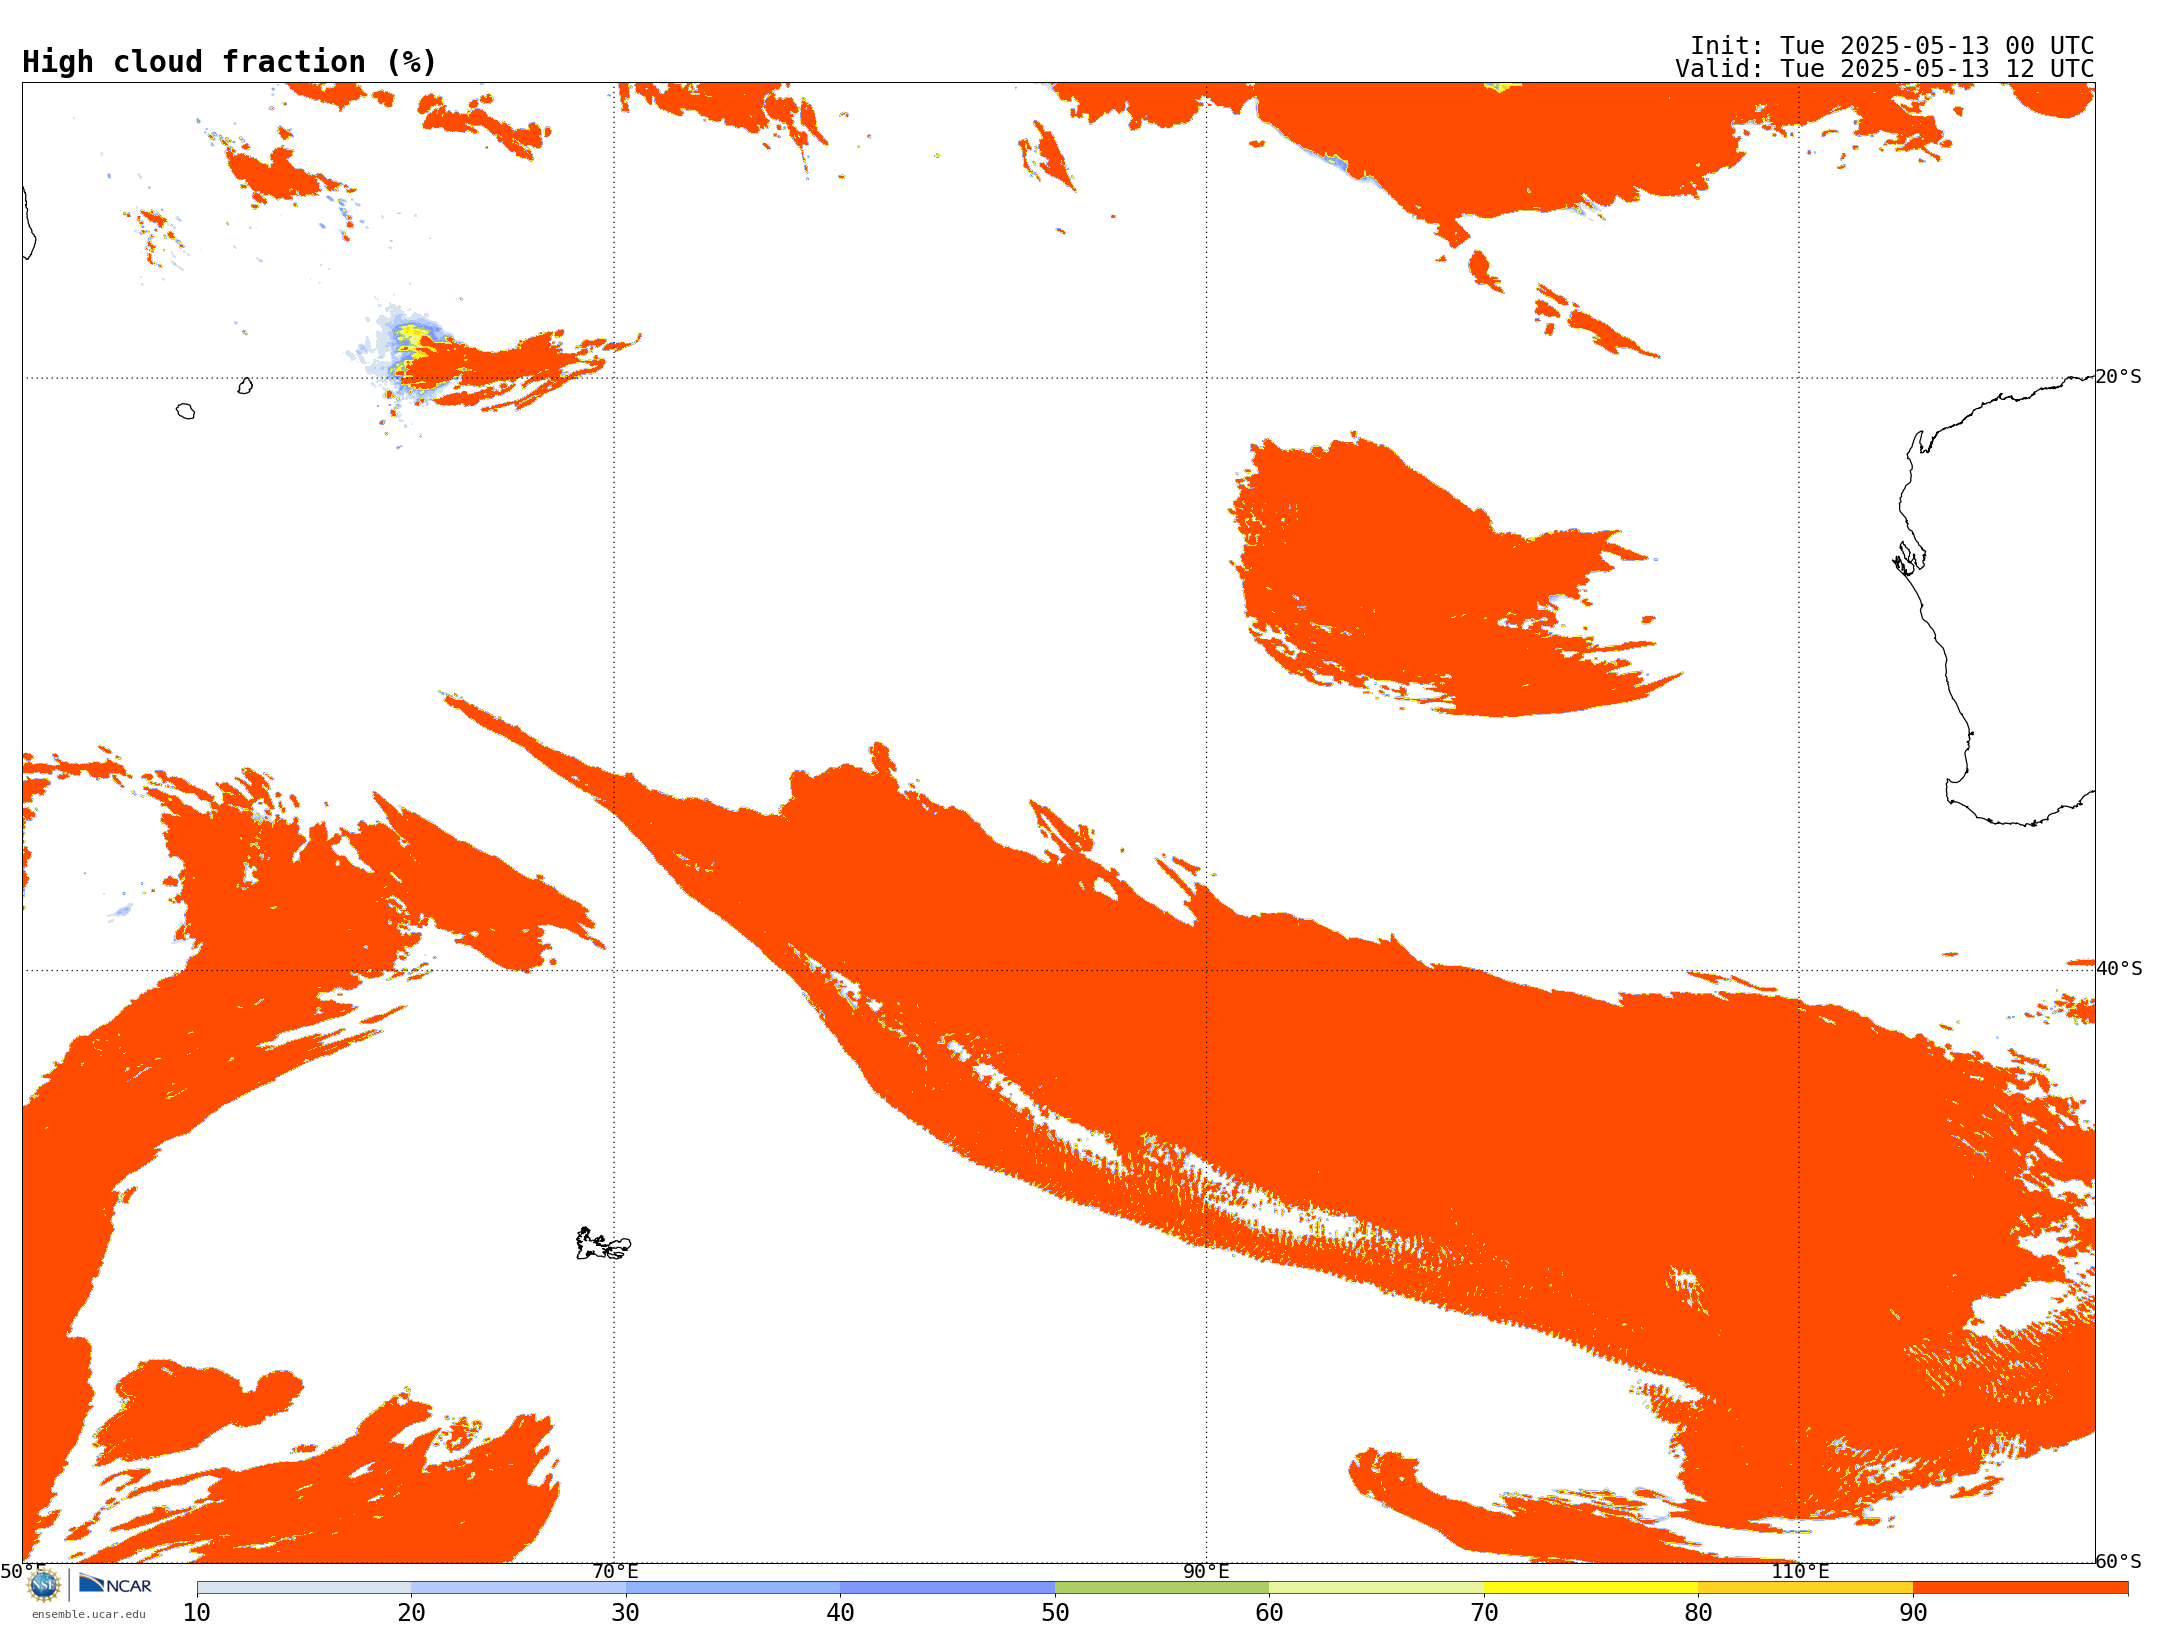This screenshot has width=2160, height=1626.
Task: Click the 20°S latitude label
Action: click(x=2119, y=376)
